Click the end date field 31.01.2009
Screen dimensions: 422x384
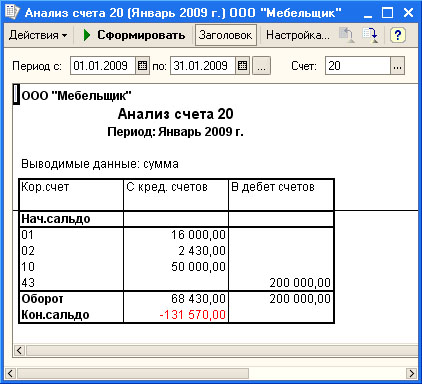click(203, 66)
